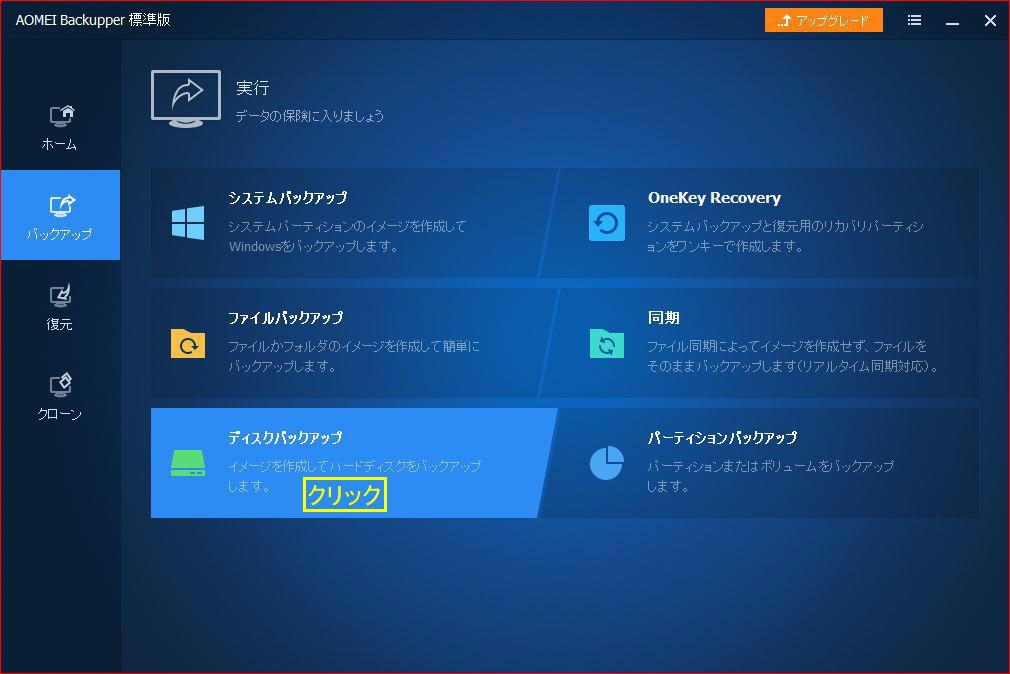This screenshot has height=674, width=1010.
Task: Click the green disk drive backup icon
Action: coord(188,463)
